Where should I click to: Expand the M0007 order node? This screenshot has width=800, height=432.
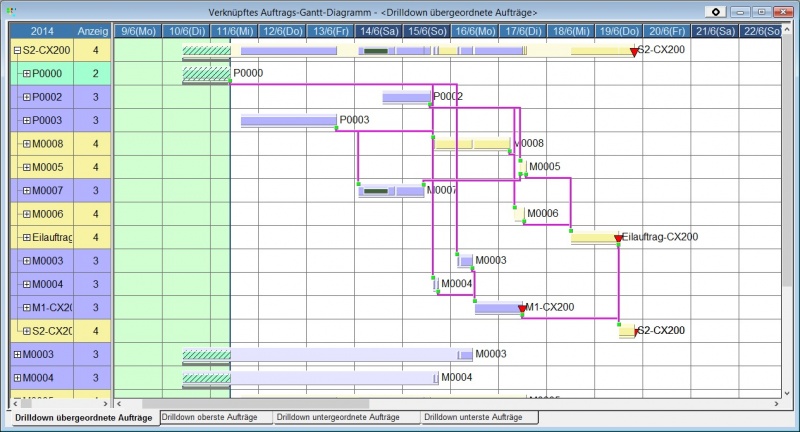[27, 191]
